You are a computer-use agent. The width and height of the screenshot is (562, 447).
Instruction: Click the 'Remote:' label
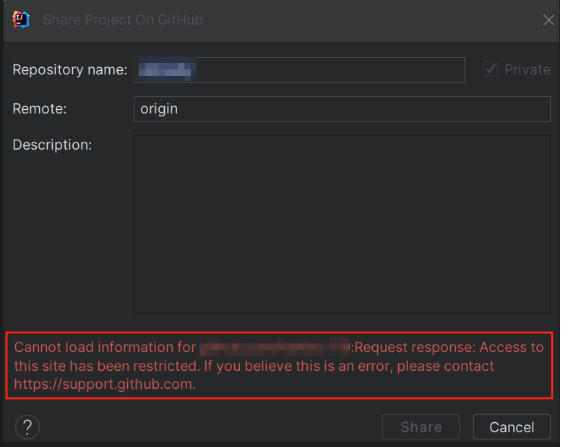[x=40, y=109]
